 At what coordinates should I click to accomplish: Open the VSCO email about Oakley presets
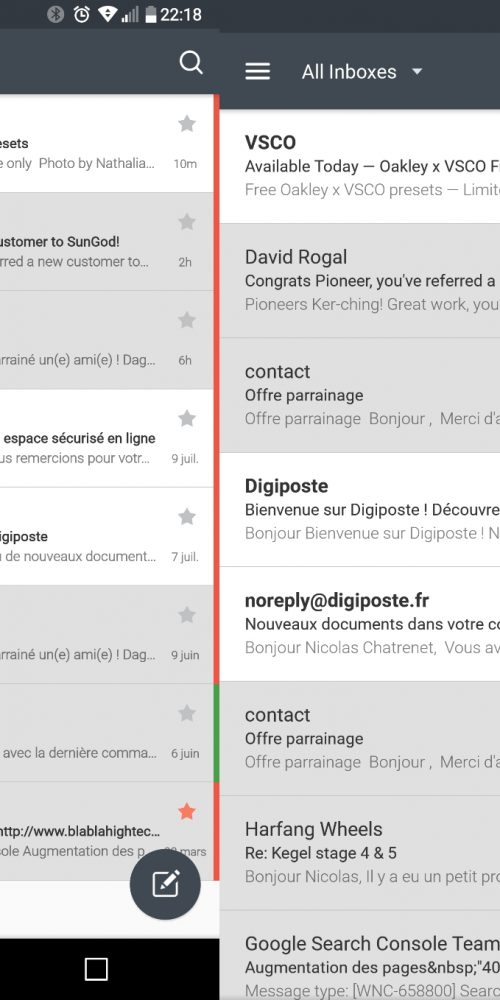[x=360, y=166]
